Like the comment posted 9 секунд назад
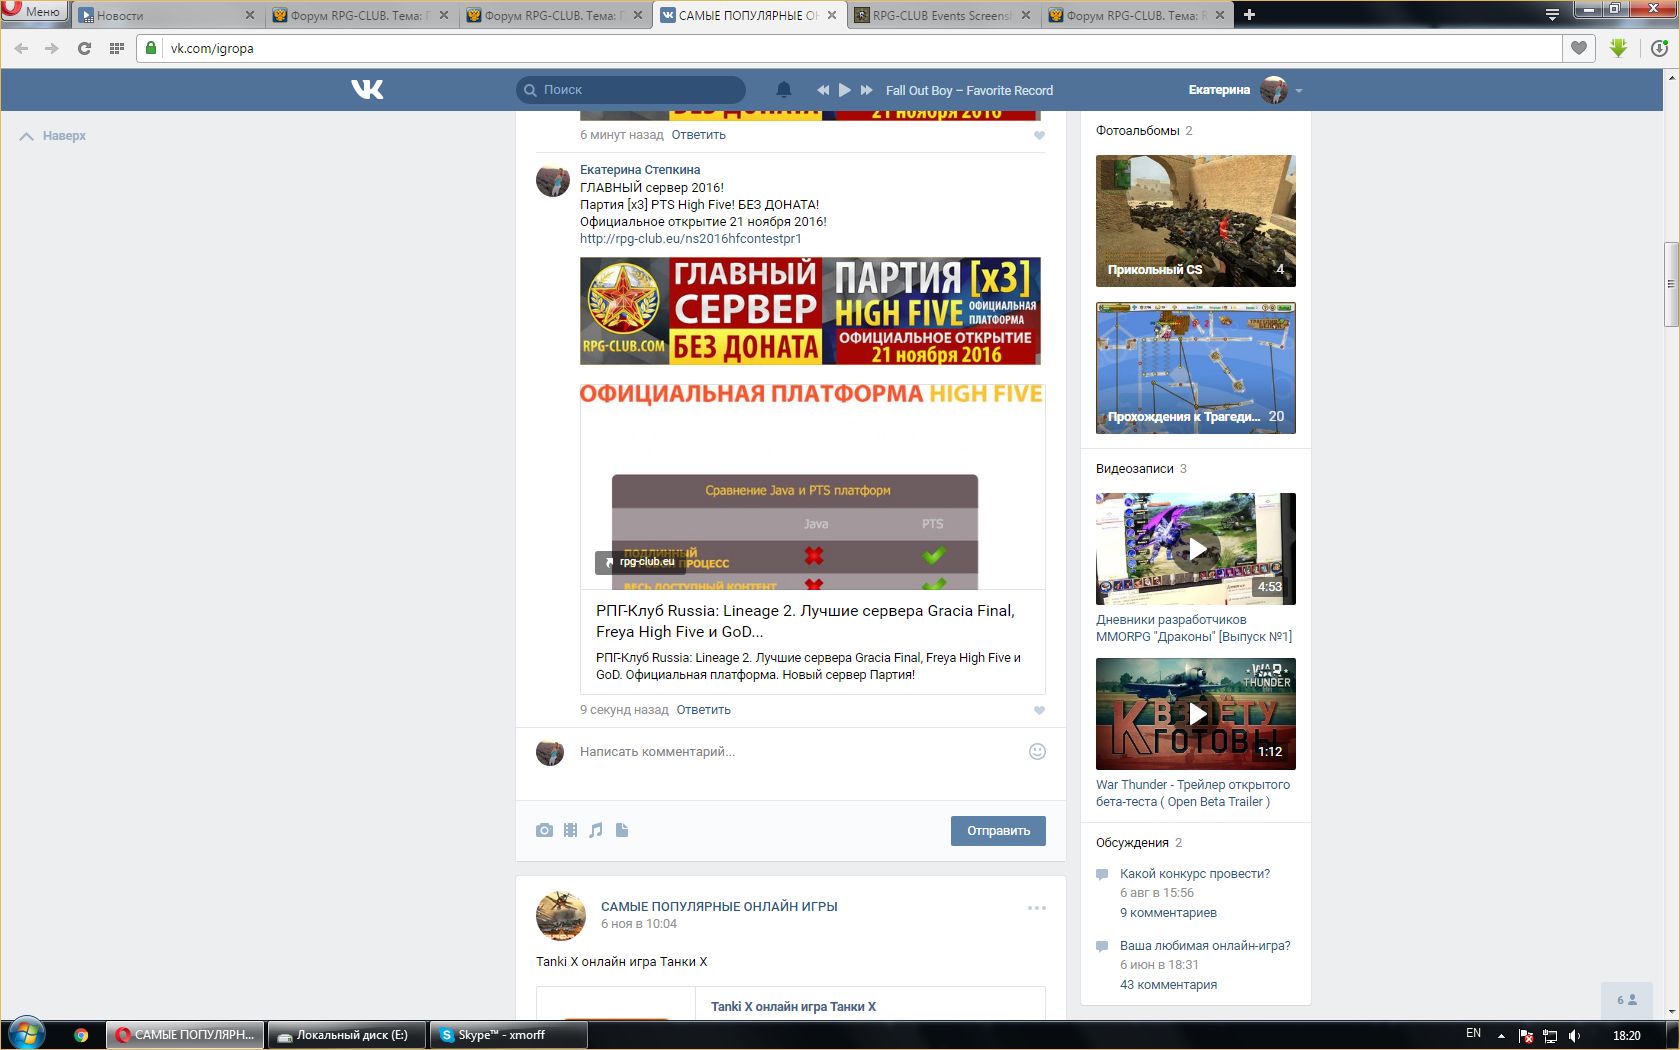The width and height of the screenshot is (1680, 1050). [x=1039, y=711]
